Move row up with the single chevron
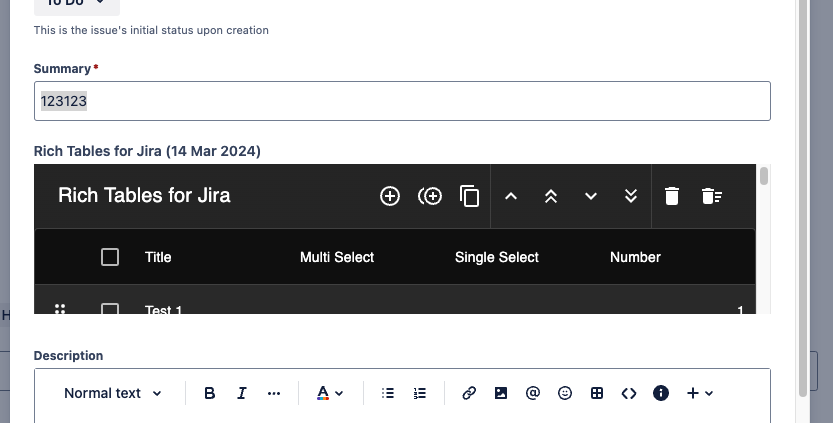This screenshot has width=833, height=423. pos(511,196)
